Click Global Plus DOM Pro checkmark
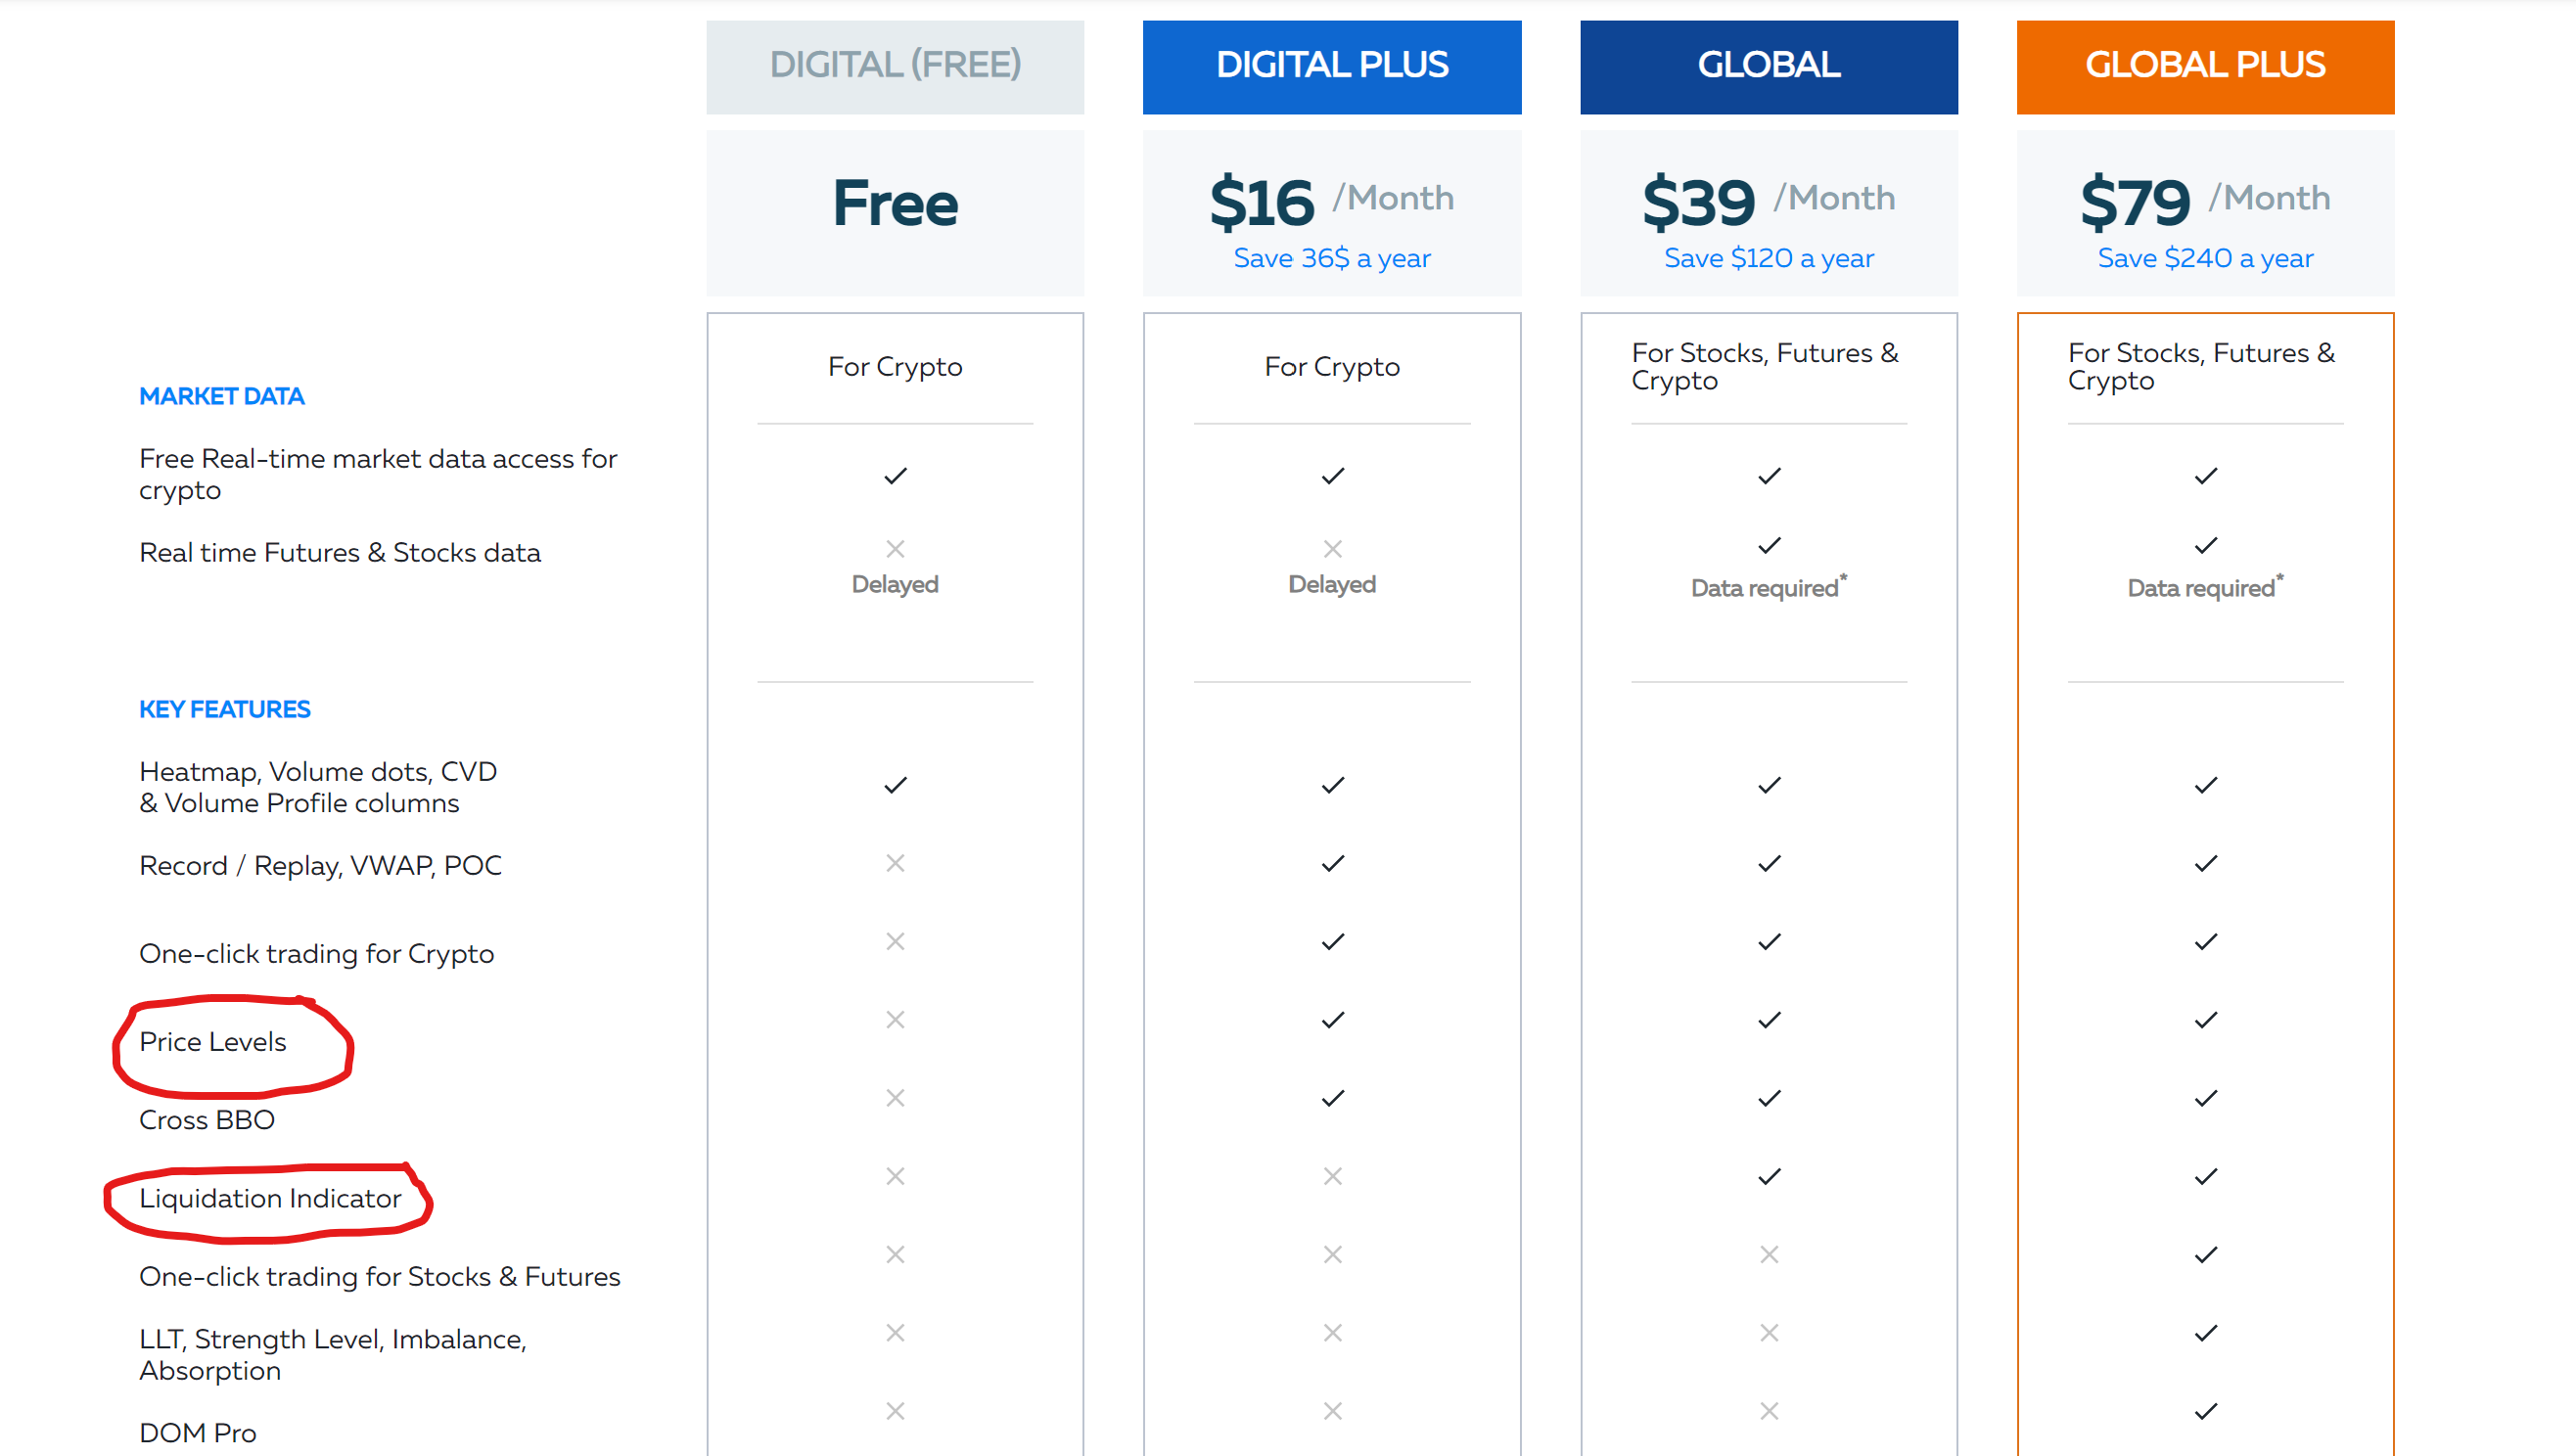The width and height of the screenshot is (2576, 1456). [2205, 1411]
